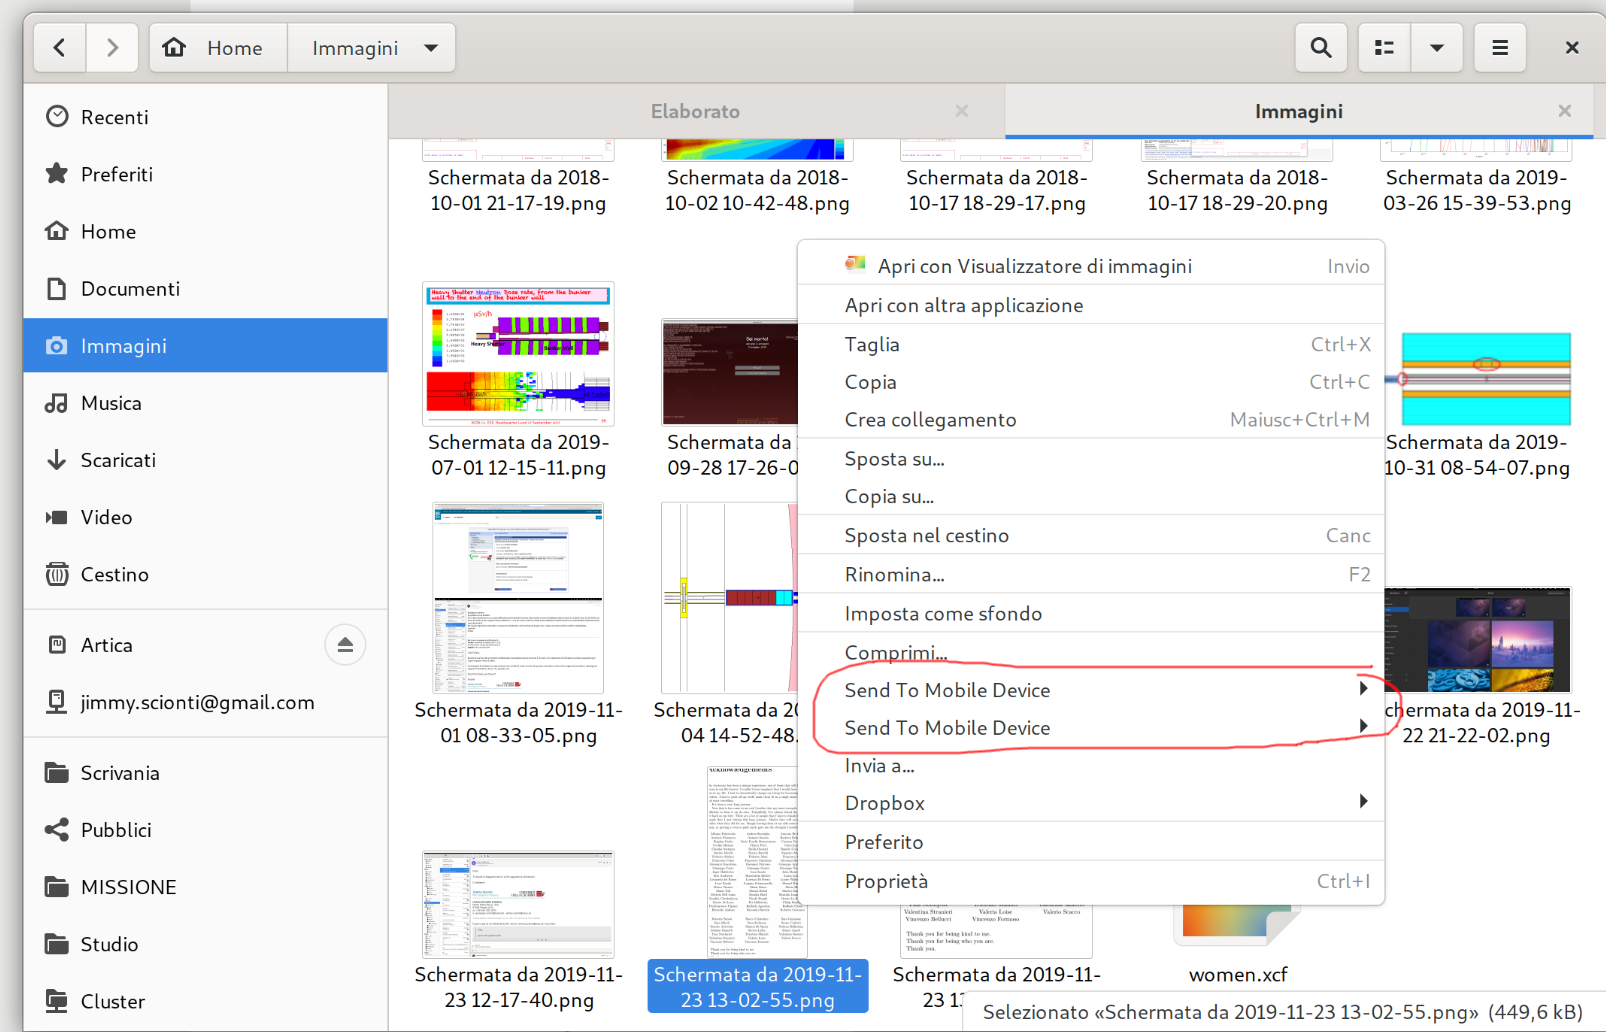The height and width of the screenshot is (1032, 1606).
Task: Click the Musica note icon
Action: [58, 403]
